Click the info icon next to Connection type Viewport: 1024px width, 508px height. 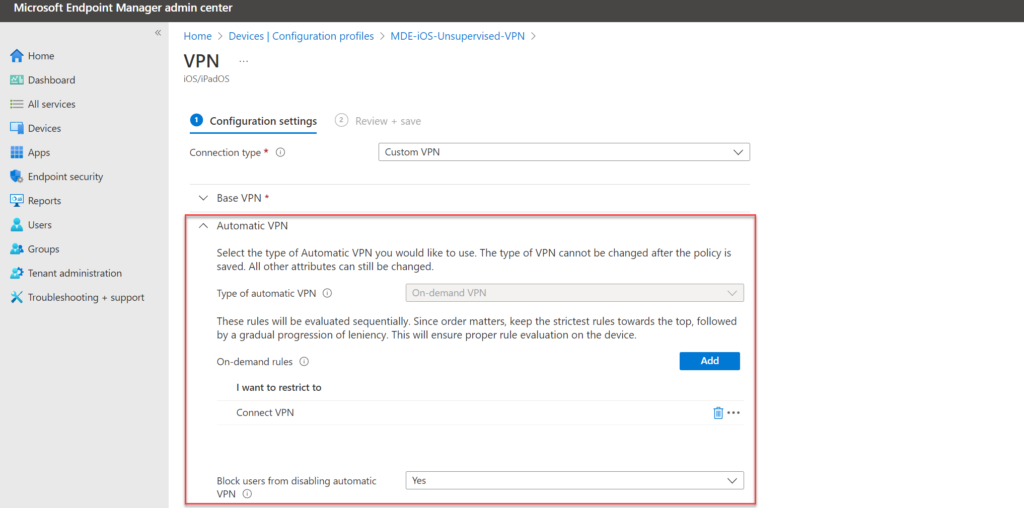(281, 153)
